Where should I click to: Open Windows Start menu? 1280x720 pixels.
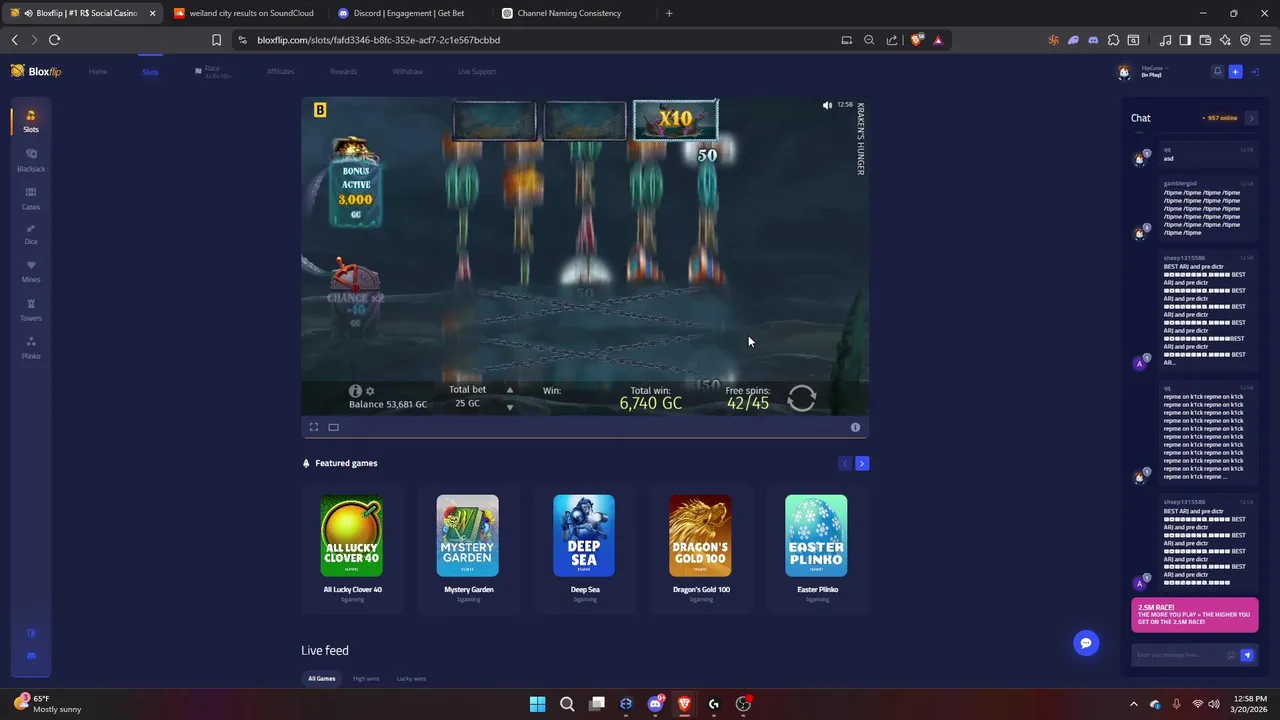[537, 704]
